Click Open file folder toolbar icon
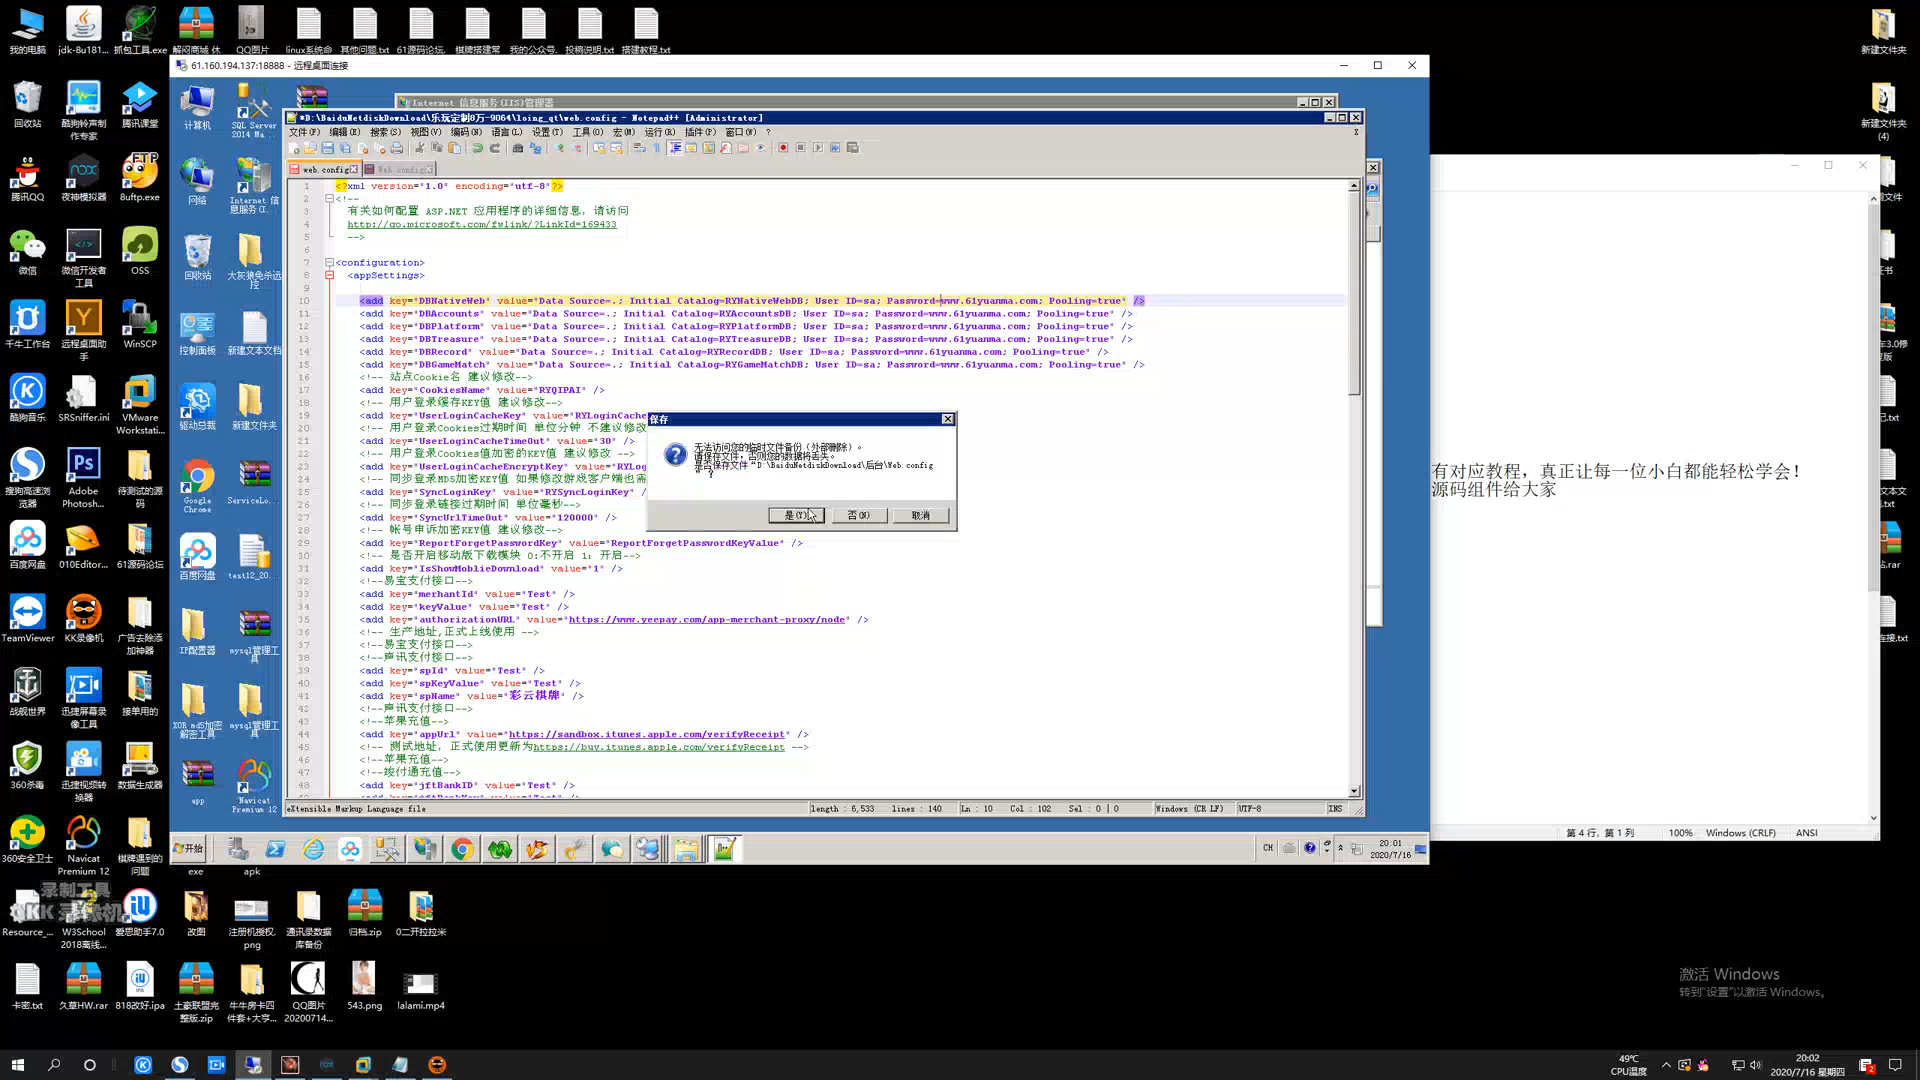This screenshot has width=1920, height=1080. click(x=310, y=148)
